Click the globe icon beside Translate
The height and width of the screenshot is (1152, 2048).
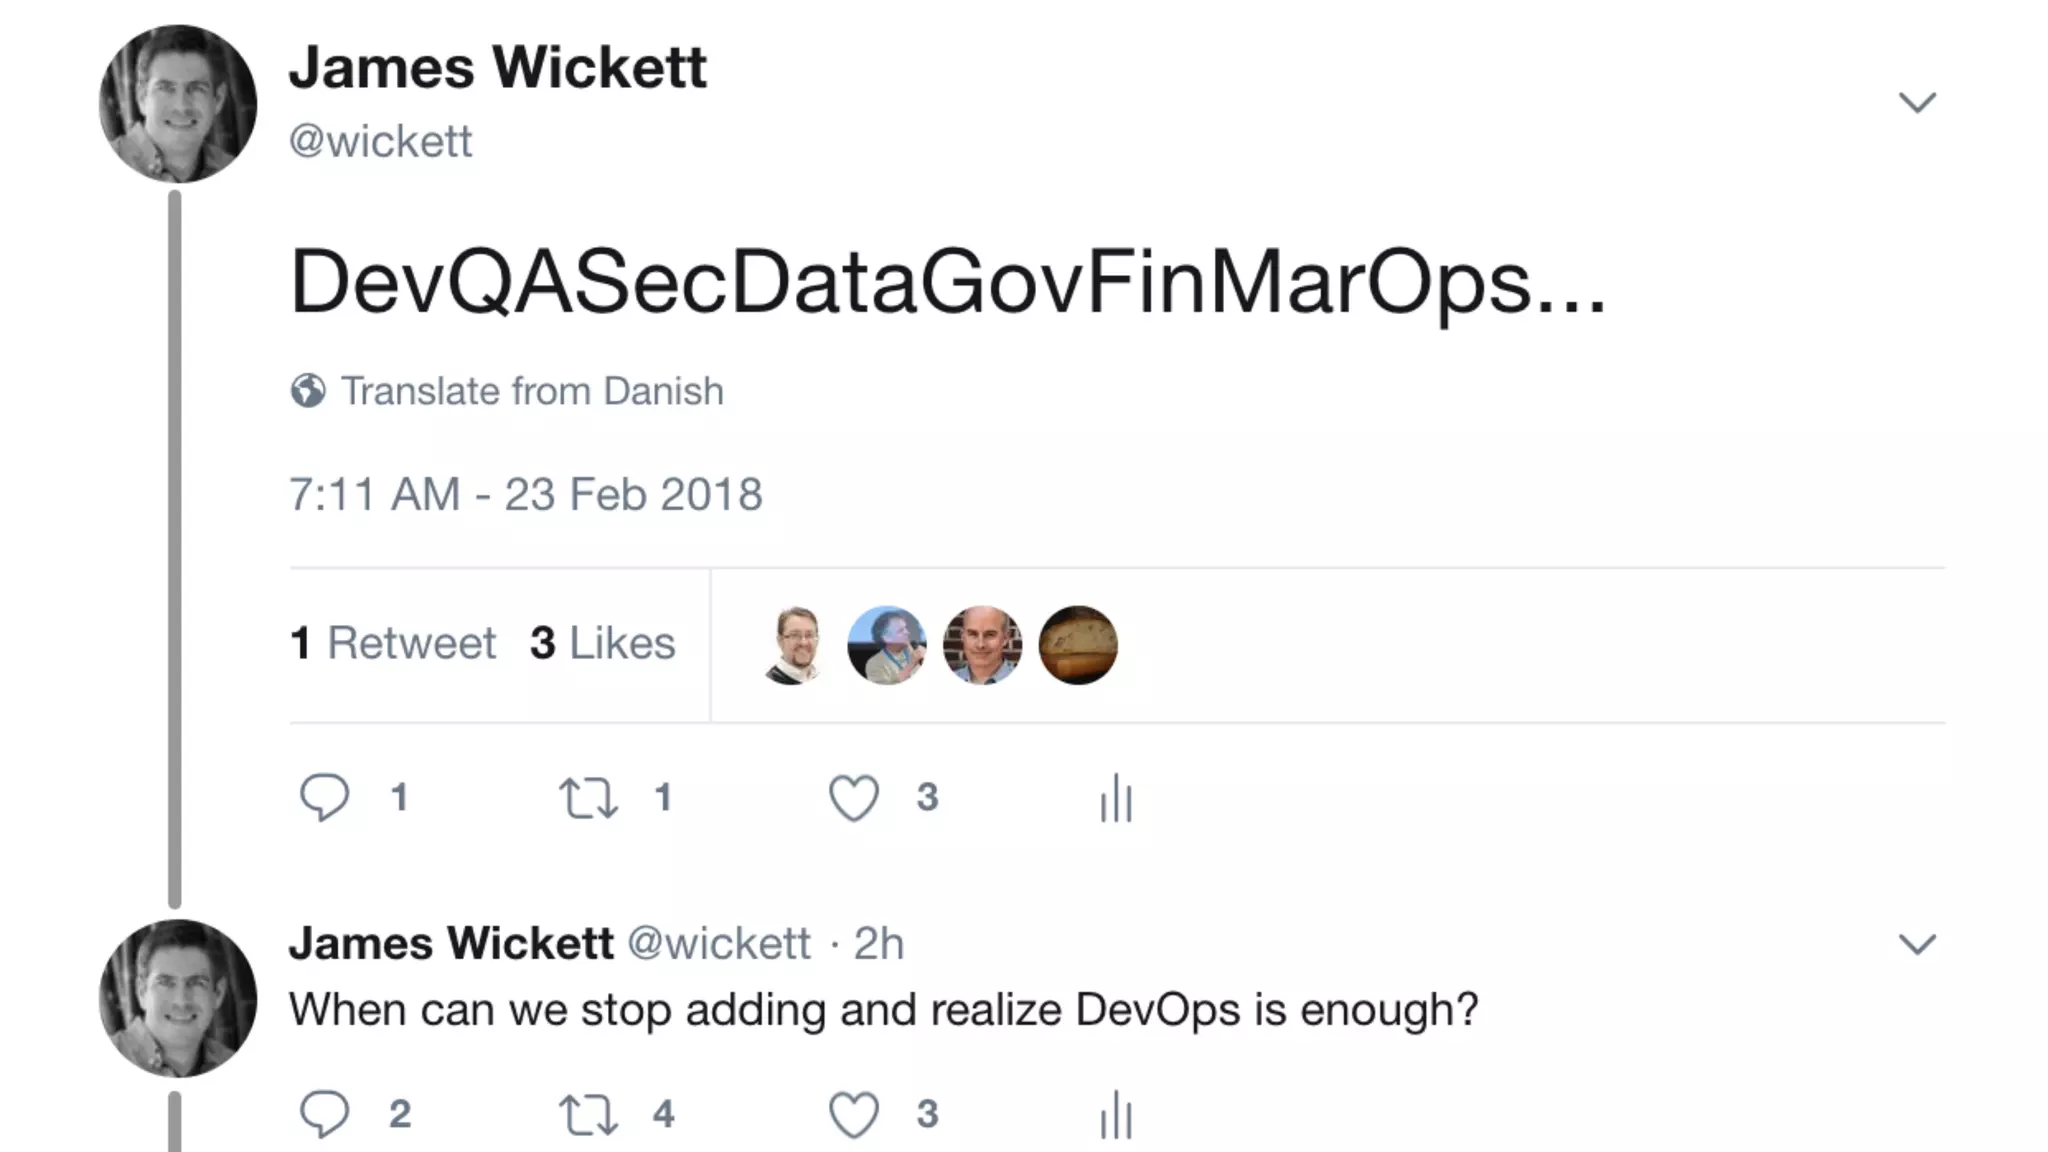point(308,391)
